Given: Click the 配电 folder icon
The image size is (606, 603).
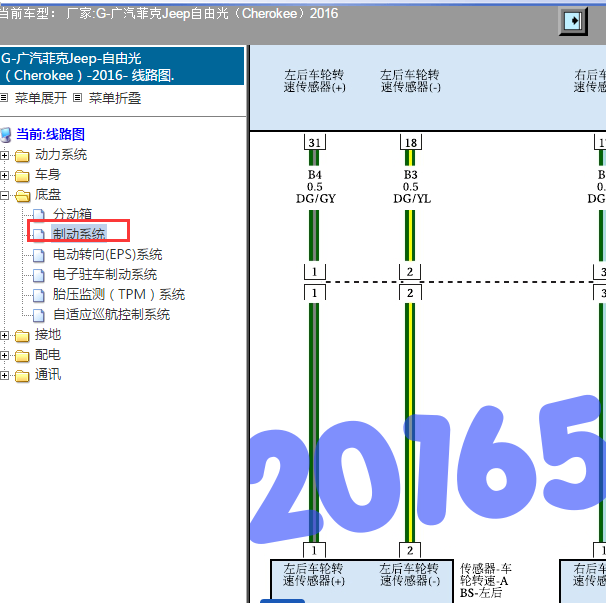Looking at the screenshot, I should coord(22,356).
